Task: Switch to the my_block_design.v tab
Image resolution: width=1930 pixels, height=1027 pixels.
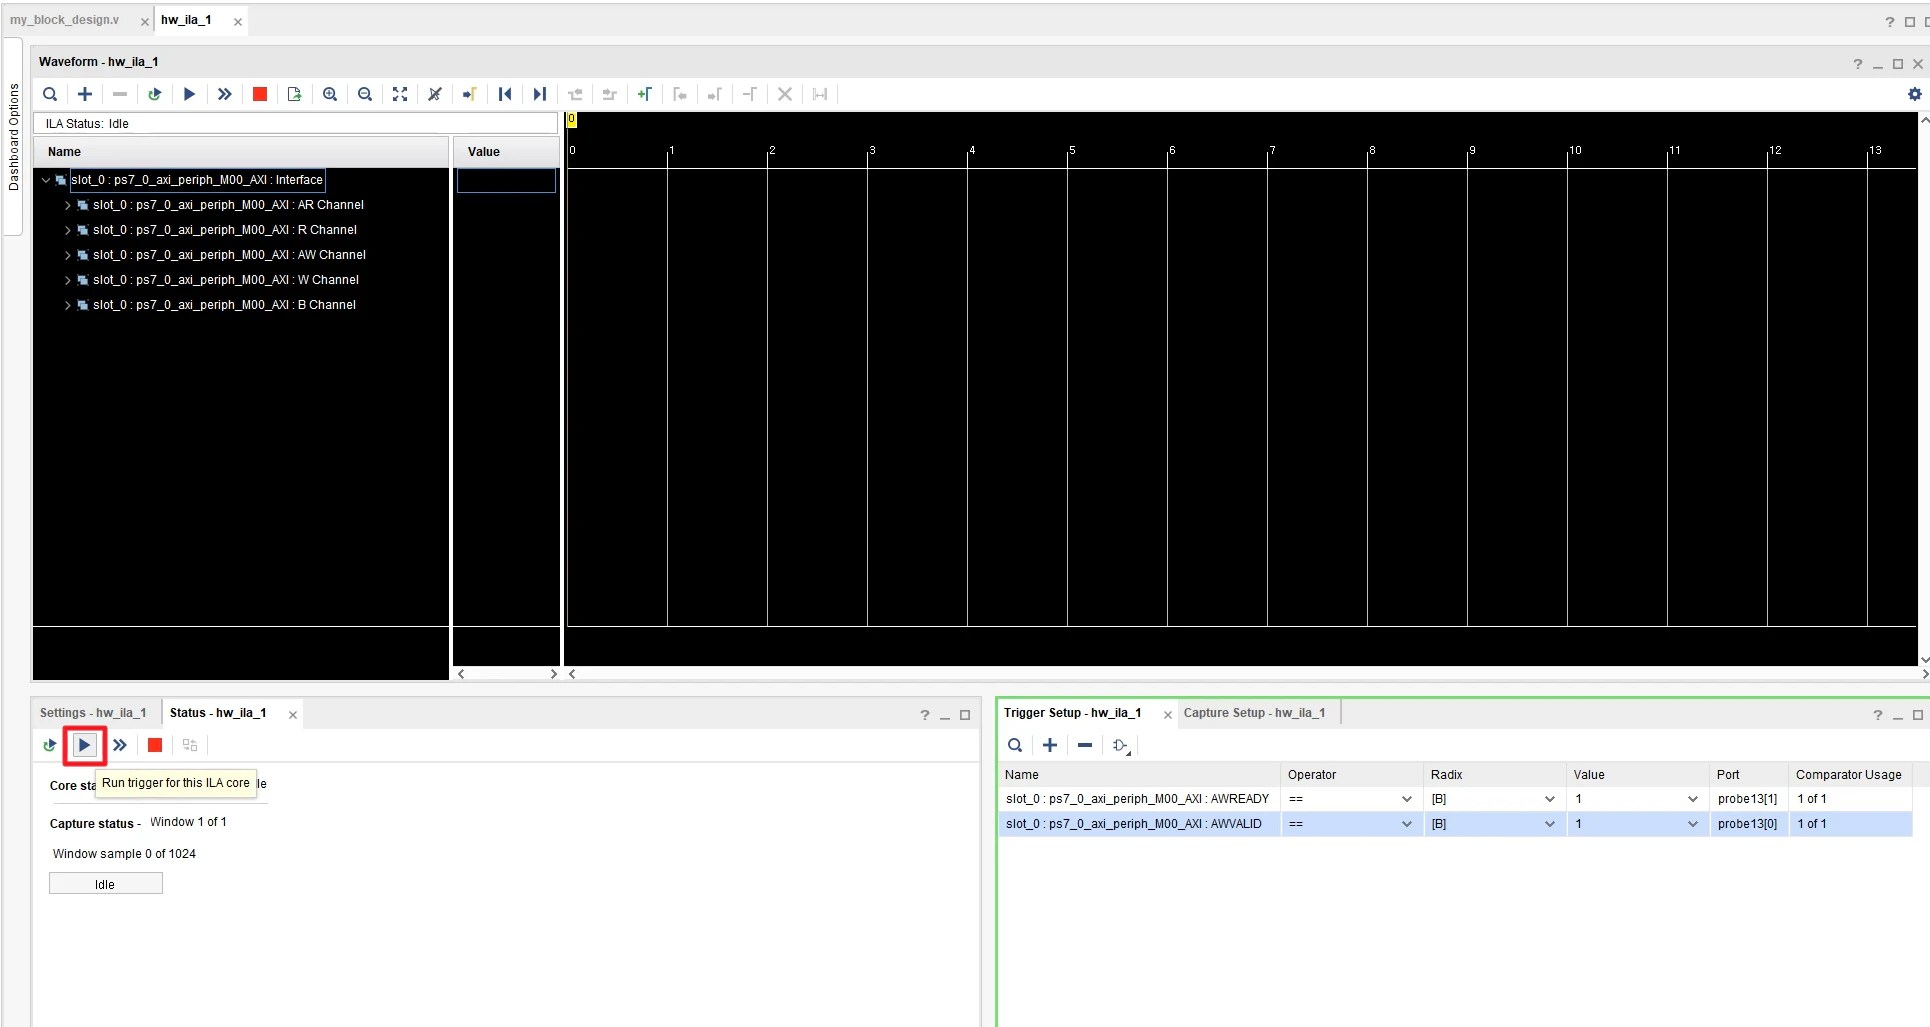Action: 65,20
